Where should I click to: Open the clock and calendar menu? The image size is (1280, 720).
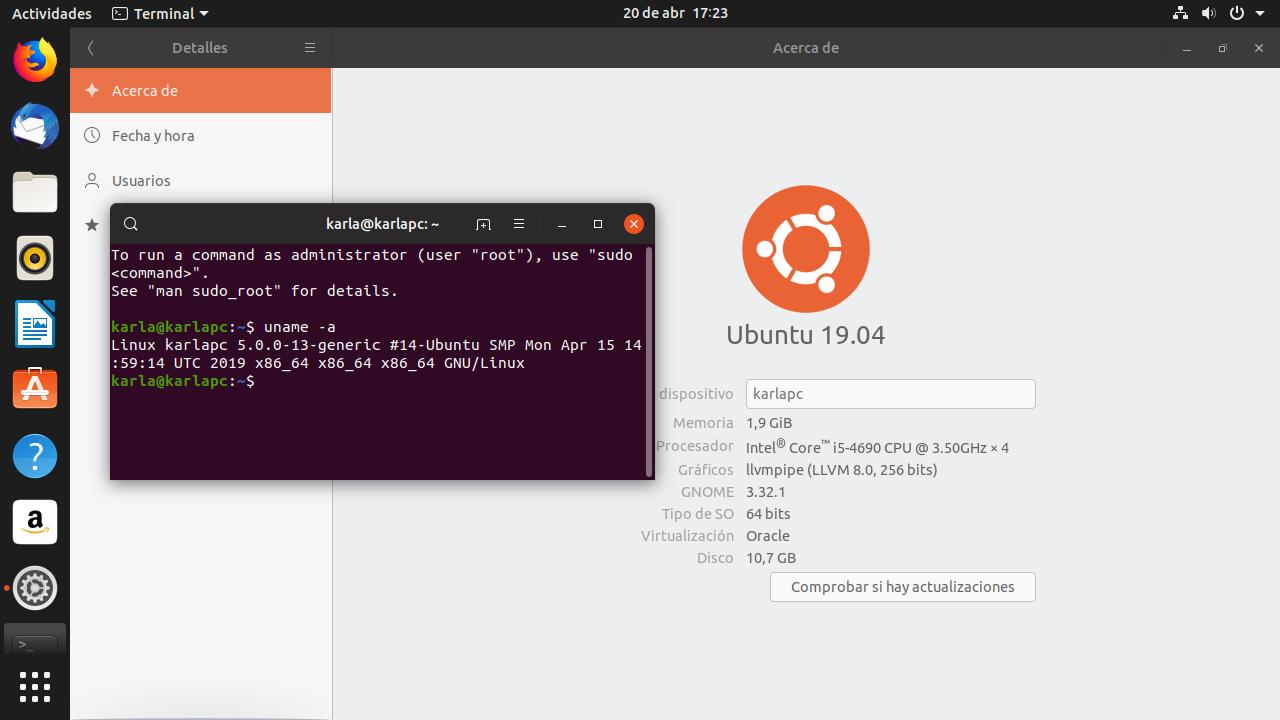[x=675, y=13]
